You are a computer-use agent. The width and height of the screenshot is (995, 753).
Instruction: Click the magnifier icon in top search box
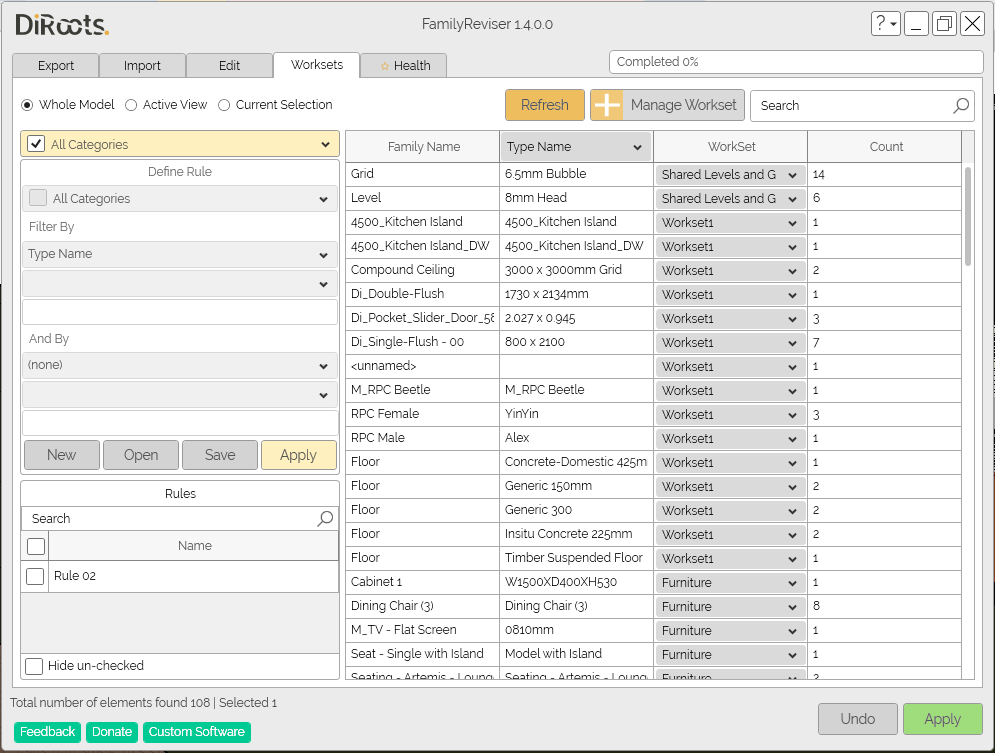pos(960,105)
